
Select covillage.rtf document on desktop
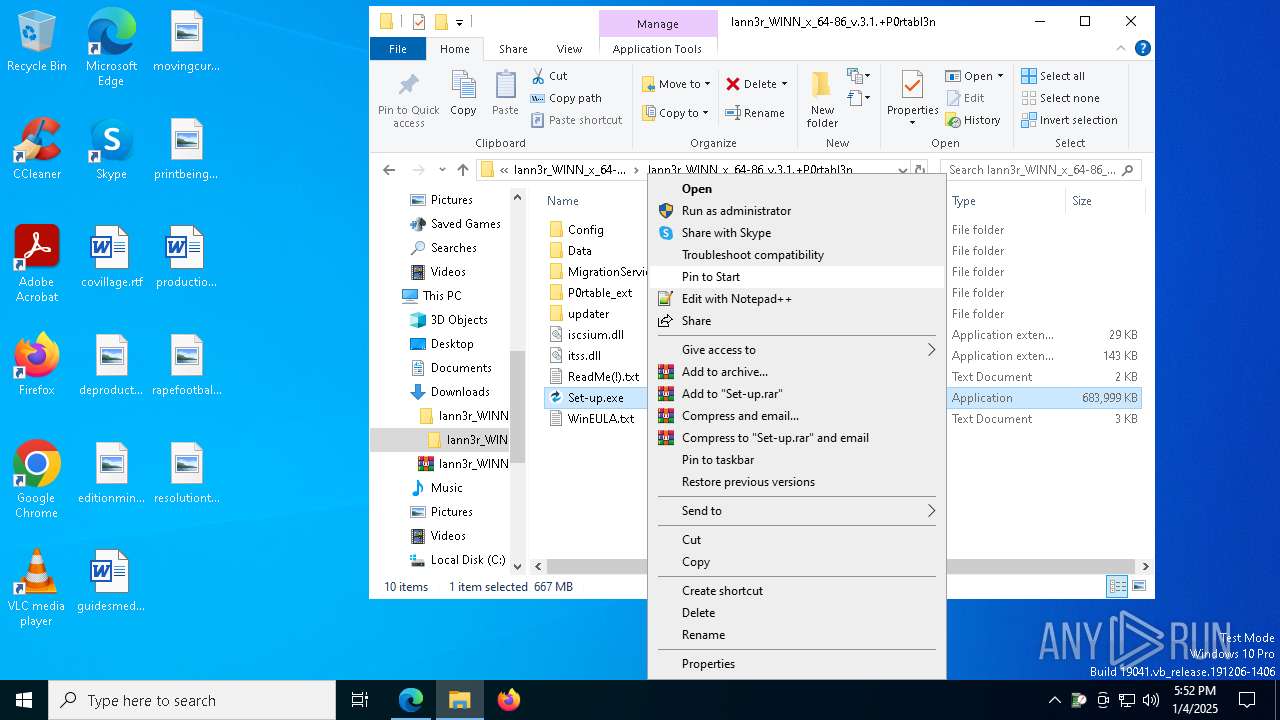(111, 257)
